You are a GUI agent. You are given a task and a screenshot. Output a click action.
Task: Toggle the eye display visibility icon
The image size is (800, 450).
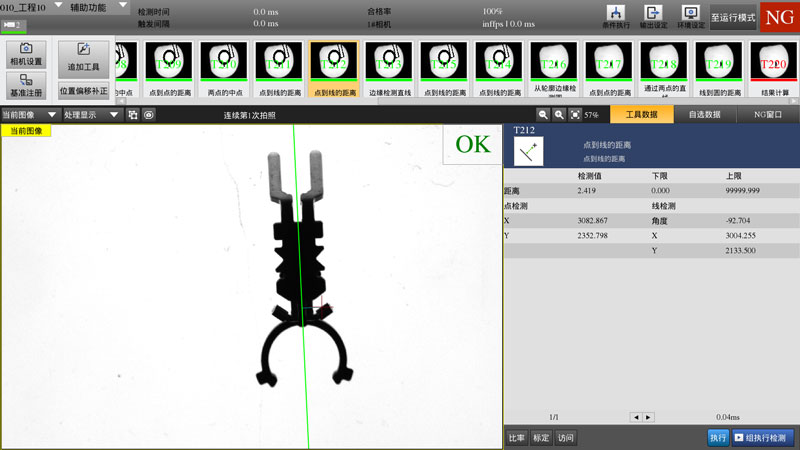[x=148, y=115]
